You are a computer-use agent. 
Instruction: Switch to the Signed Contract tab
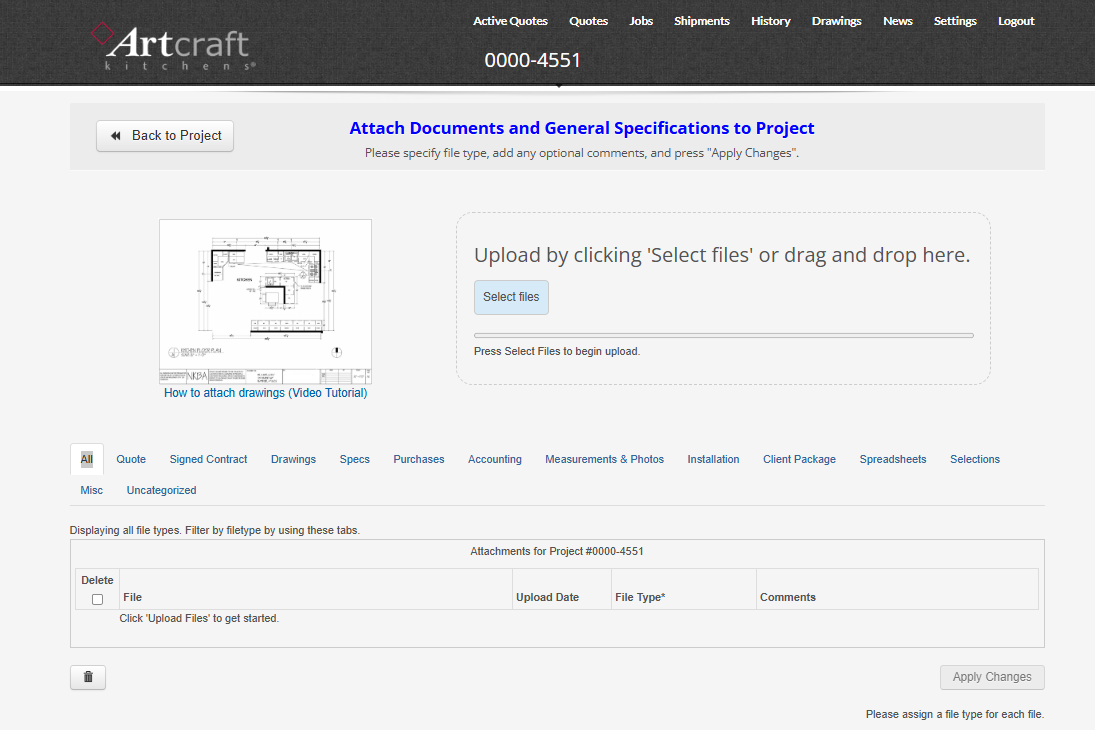[208, 459]
